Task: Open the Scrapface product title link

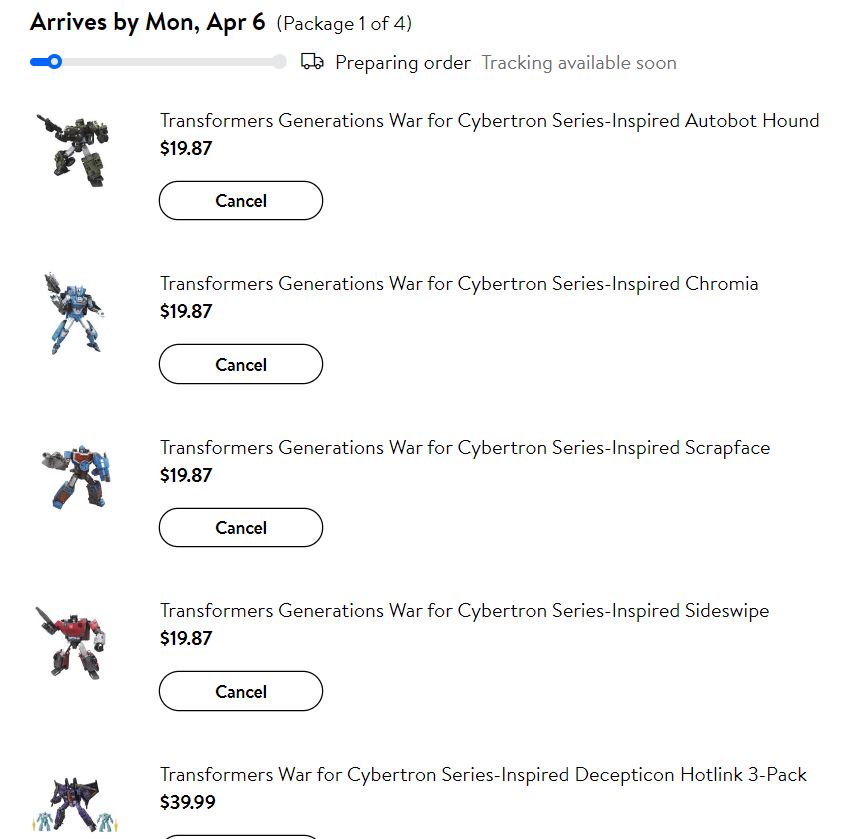Action: point(465,448)
